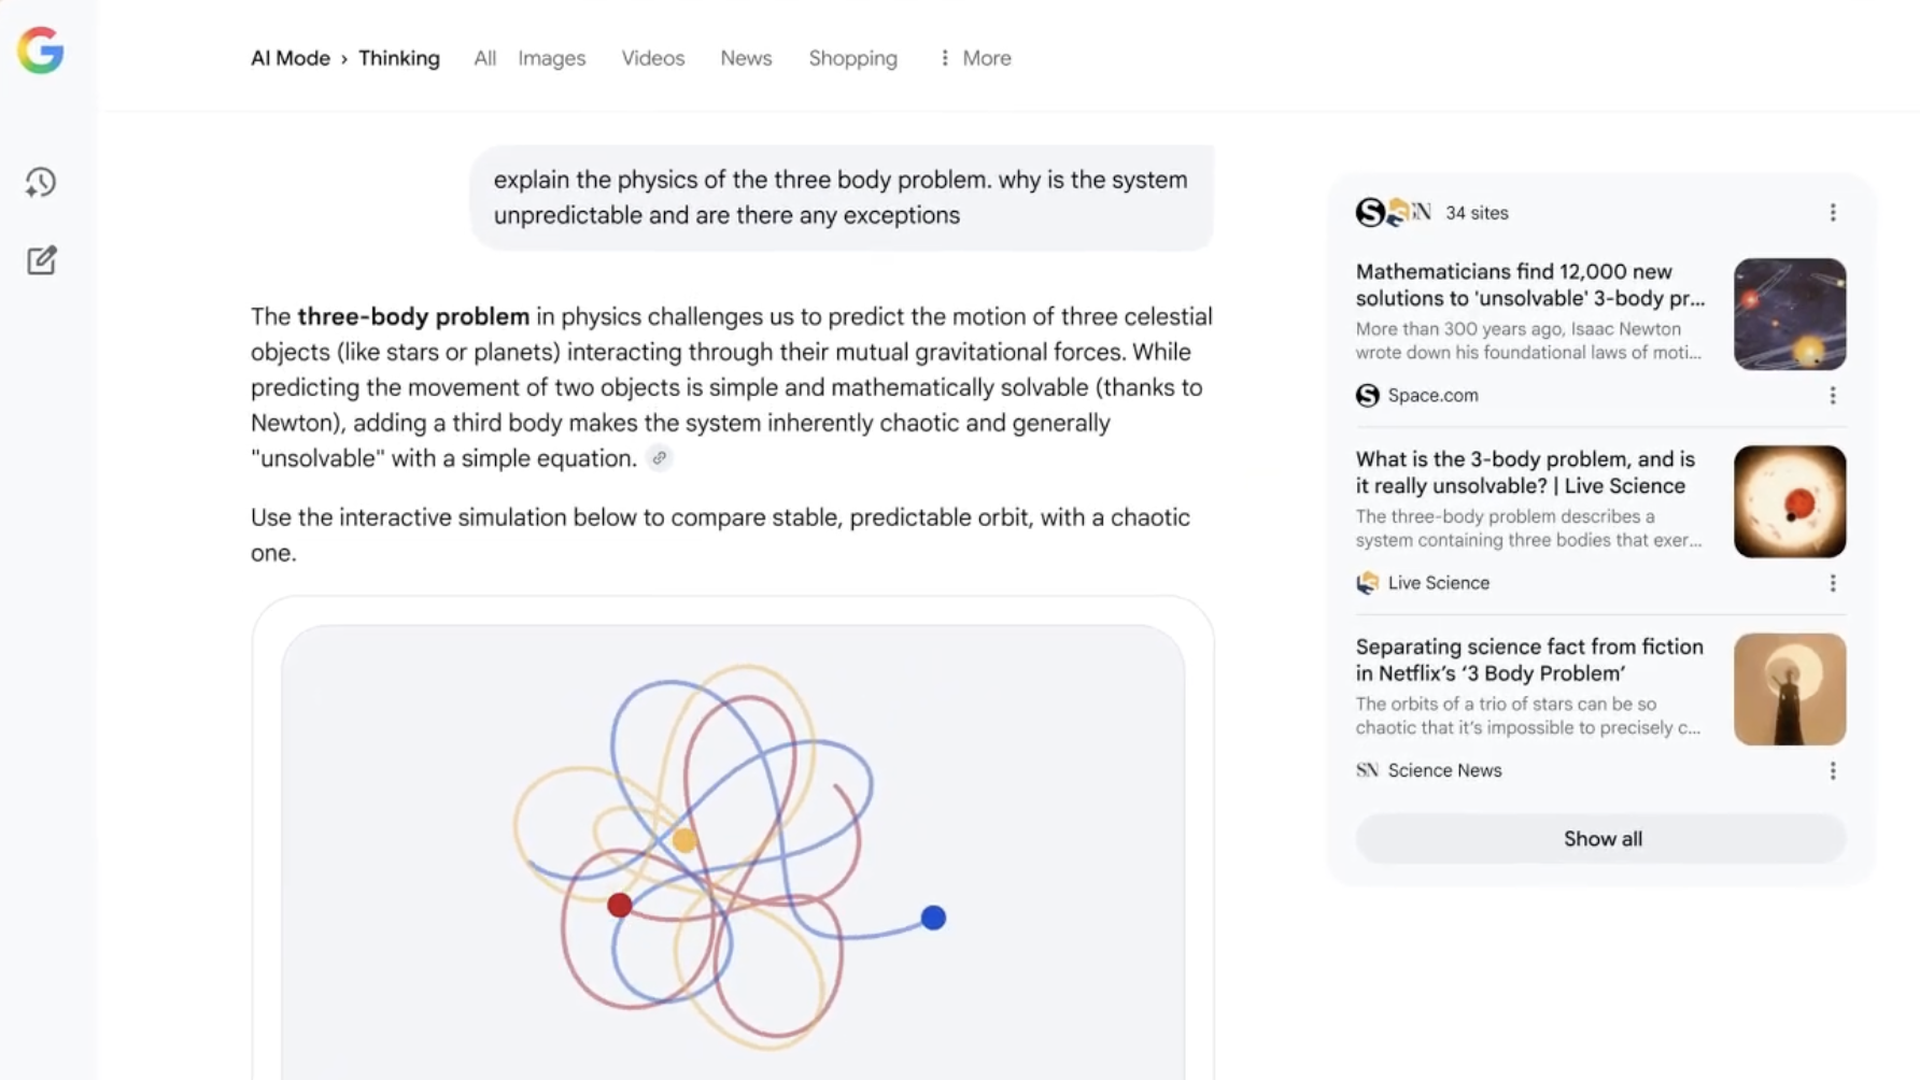The width and height of the screenshot is (1920, 1080).
Task: Click the stacked site favicons beside 34 sites
Action: tap(1395, 212)
